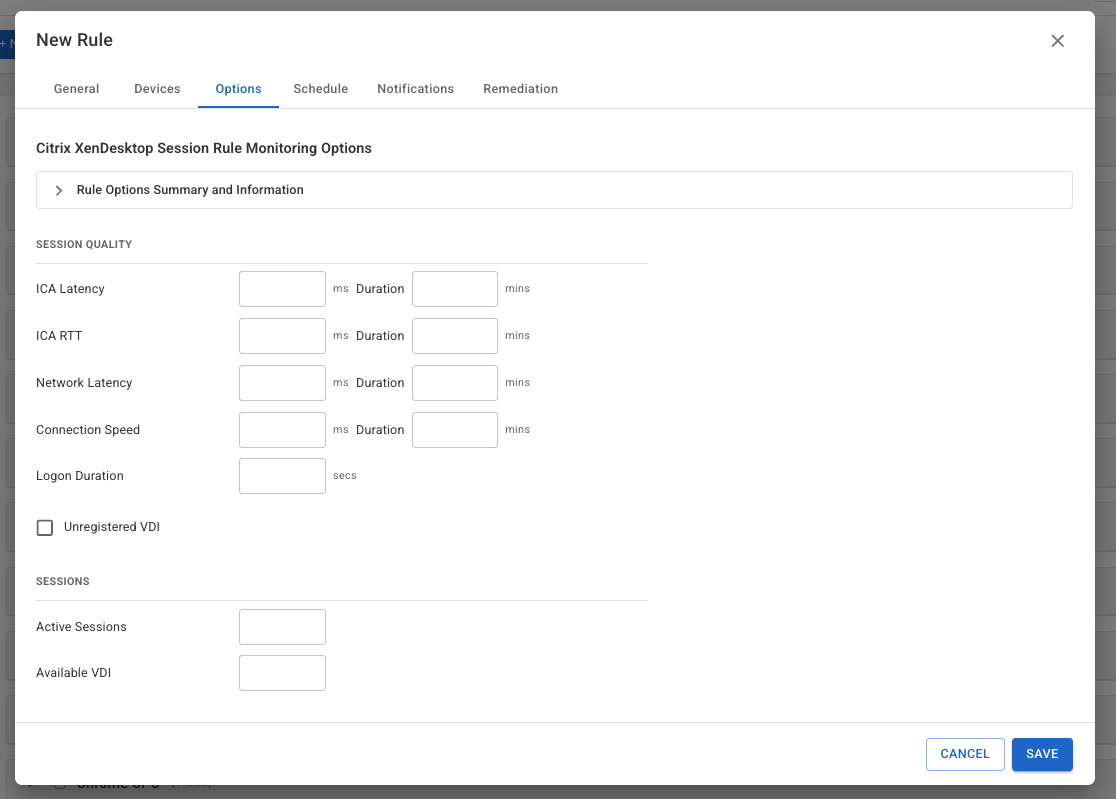Select the Network Latency ms field
The width and height of the screenshot is (1116, 799).
coord(283,383)
